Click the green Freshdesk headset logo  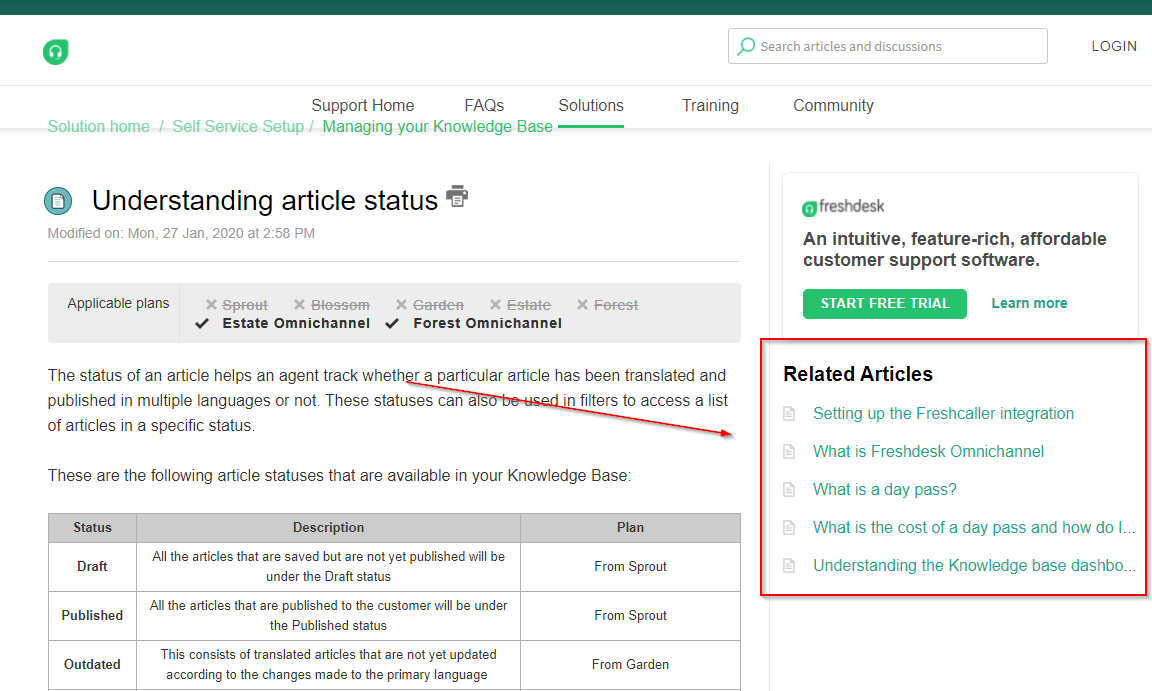pos(56,51)
